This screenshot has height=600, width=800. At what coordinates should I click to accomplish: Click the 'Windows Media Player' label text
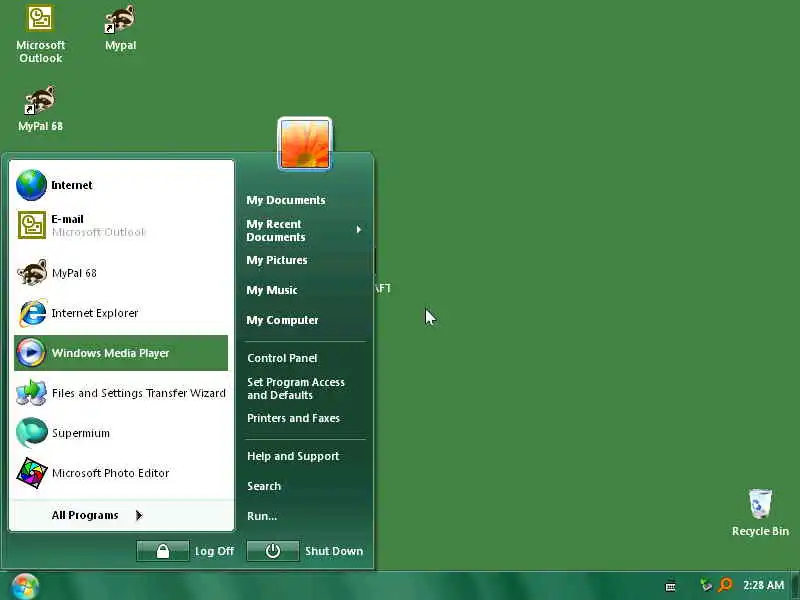110,353
